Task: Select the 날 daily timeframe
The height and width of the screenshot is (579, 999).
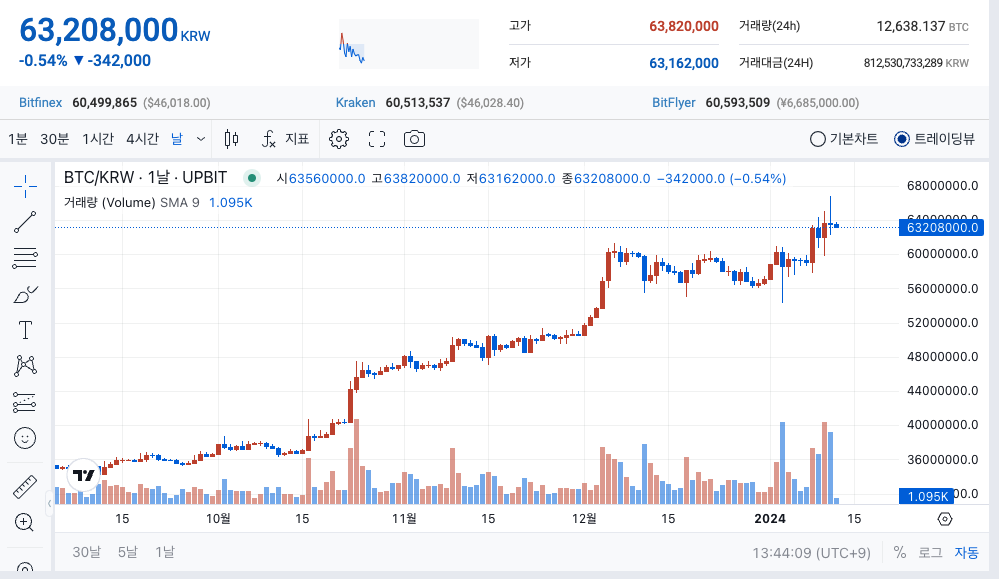Action: [x=176, y=139]
